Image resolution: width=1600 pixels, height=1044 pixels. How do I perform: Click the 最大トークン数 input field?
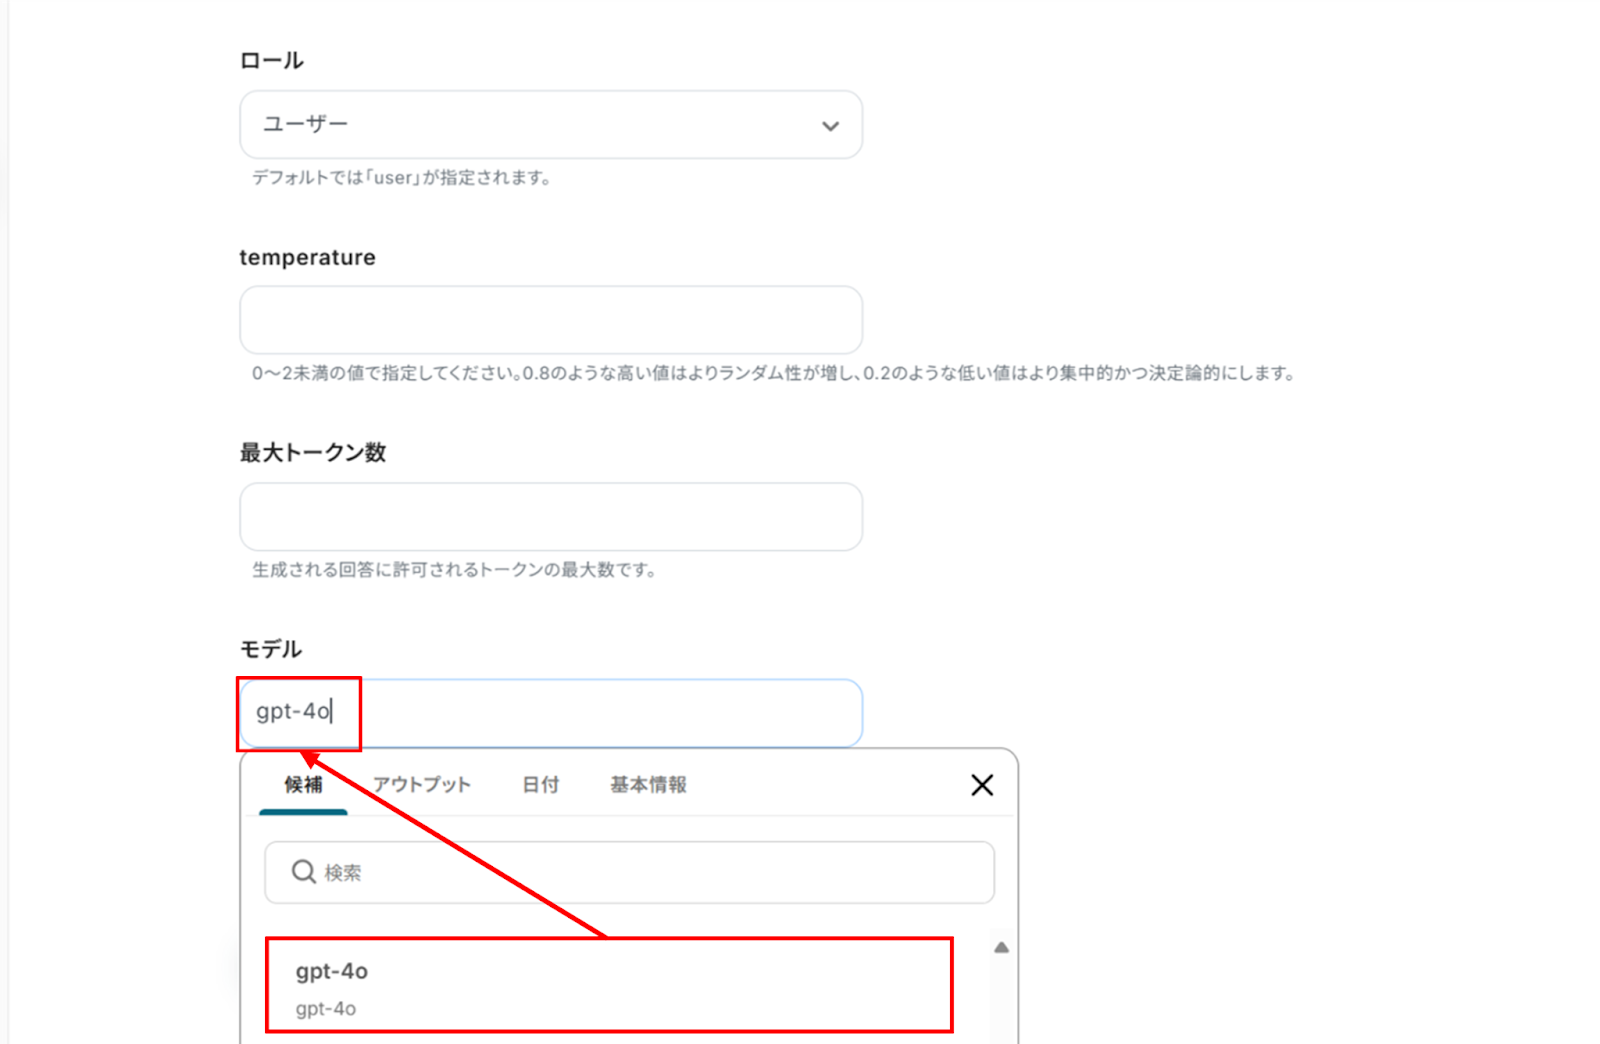click(551, 516)
